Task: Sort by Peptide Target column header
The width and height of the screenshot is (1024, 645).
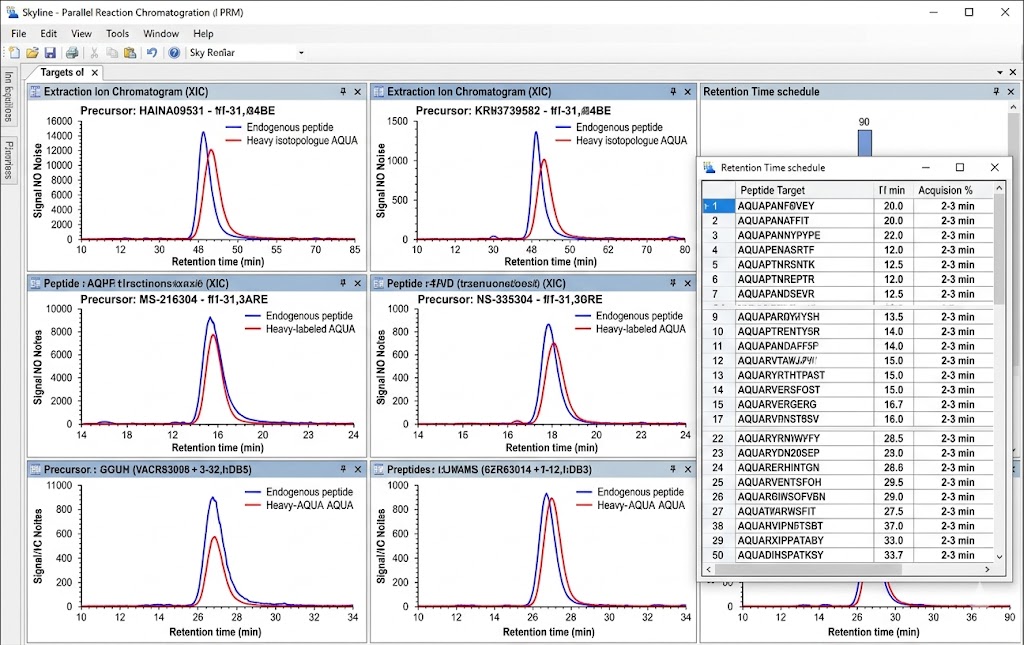Action: 804,190
